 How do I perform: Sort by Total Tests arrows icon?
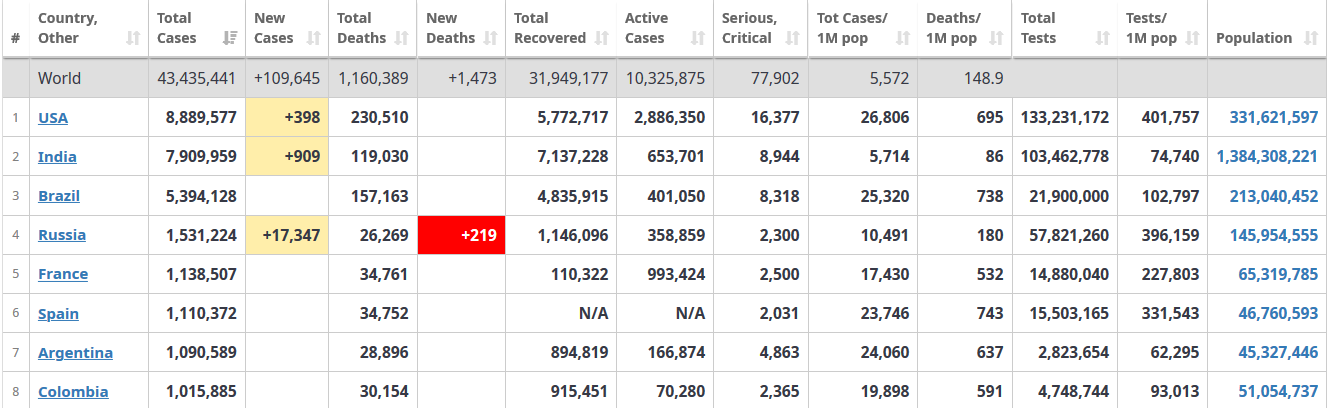(1103, 38)
